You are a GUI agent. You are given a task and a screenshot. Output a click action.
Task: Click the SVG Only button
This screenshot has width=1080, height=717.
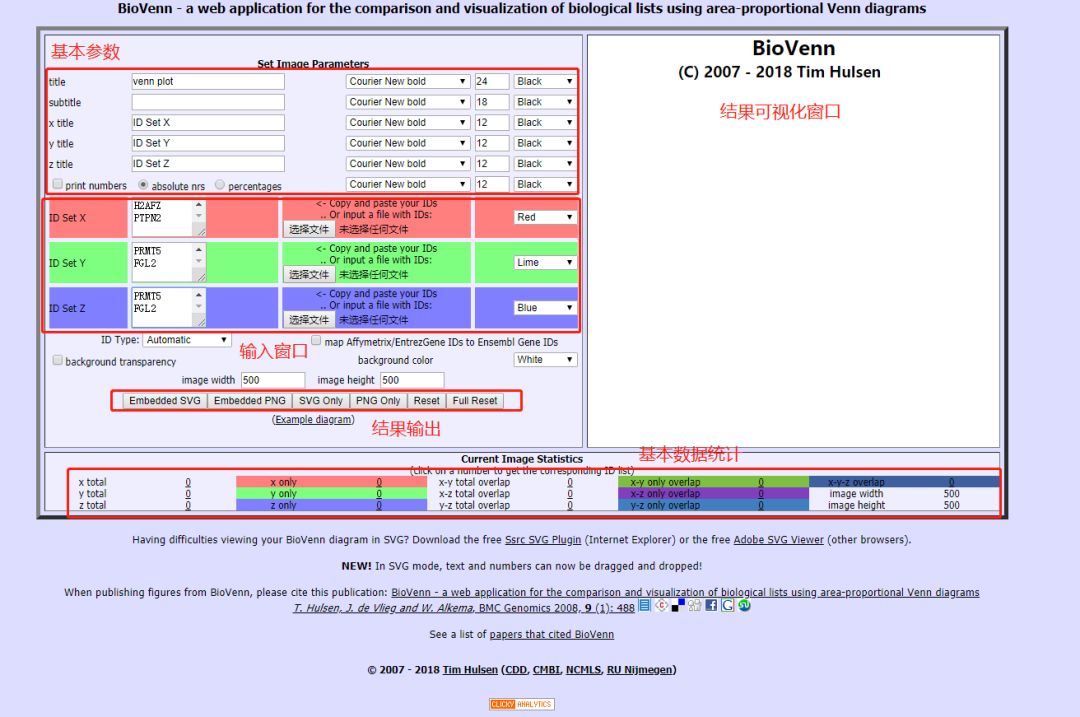coord(320,401)
